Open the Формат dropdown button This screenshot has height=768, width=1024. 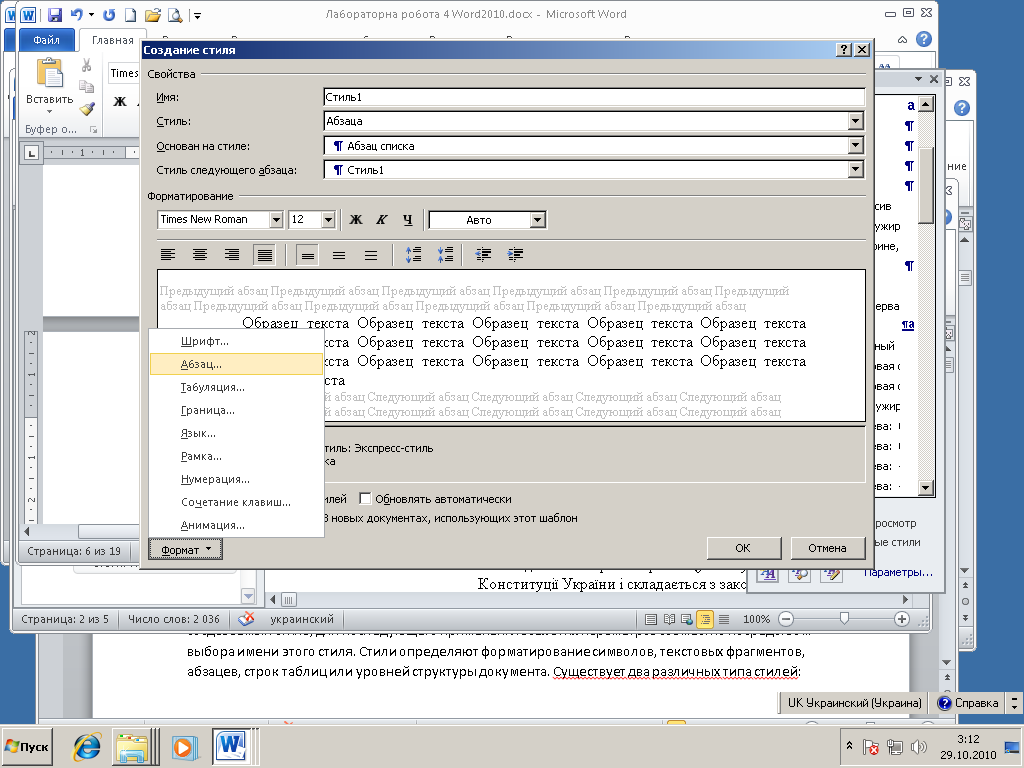(x=185, y=550)
